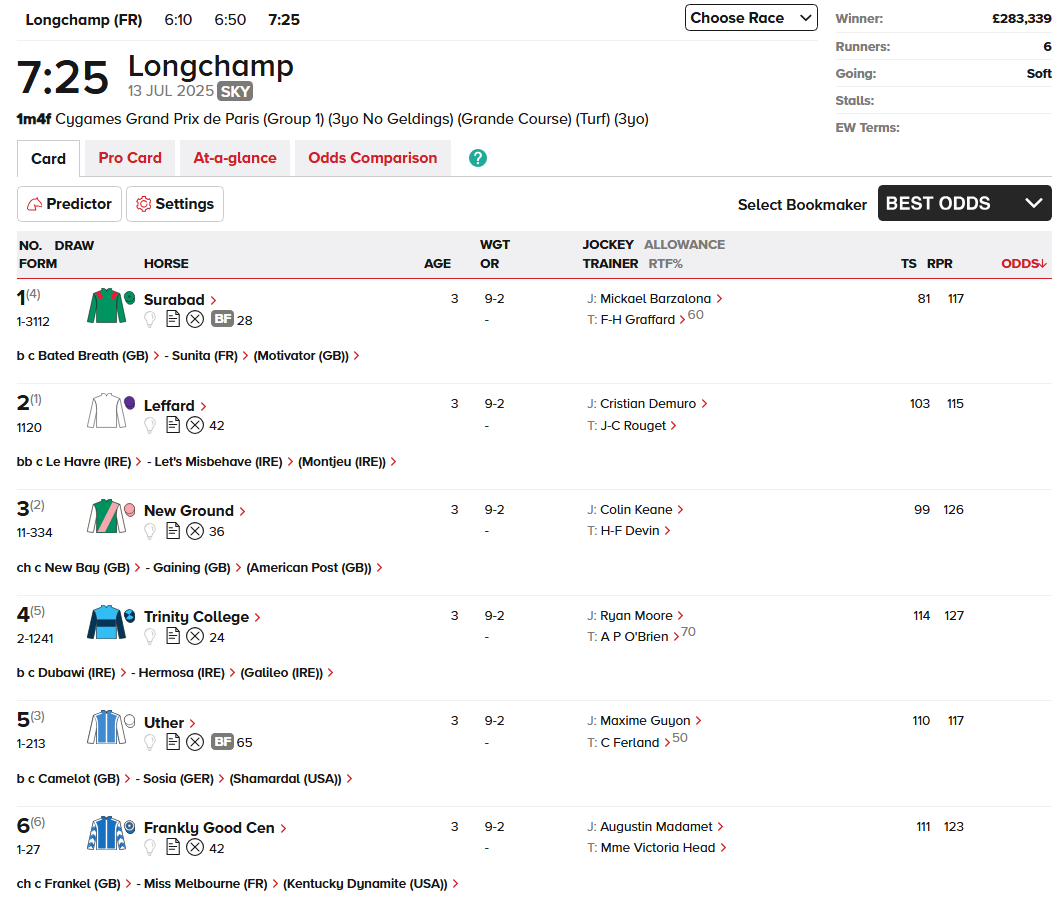Click the Surabad tips lightbulb icon

(150, 319)
